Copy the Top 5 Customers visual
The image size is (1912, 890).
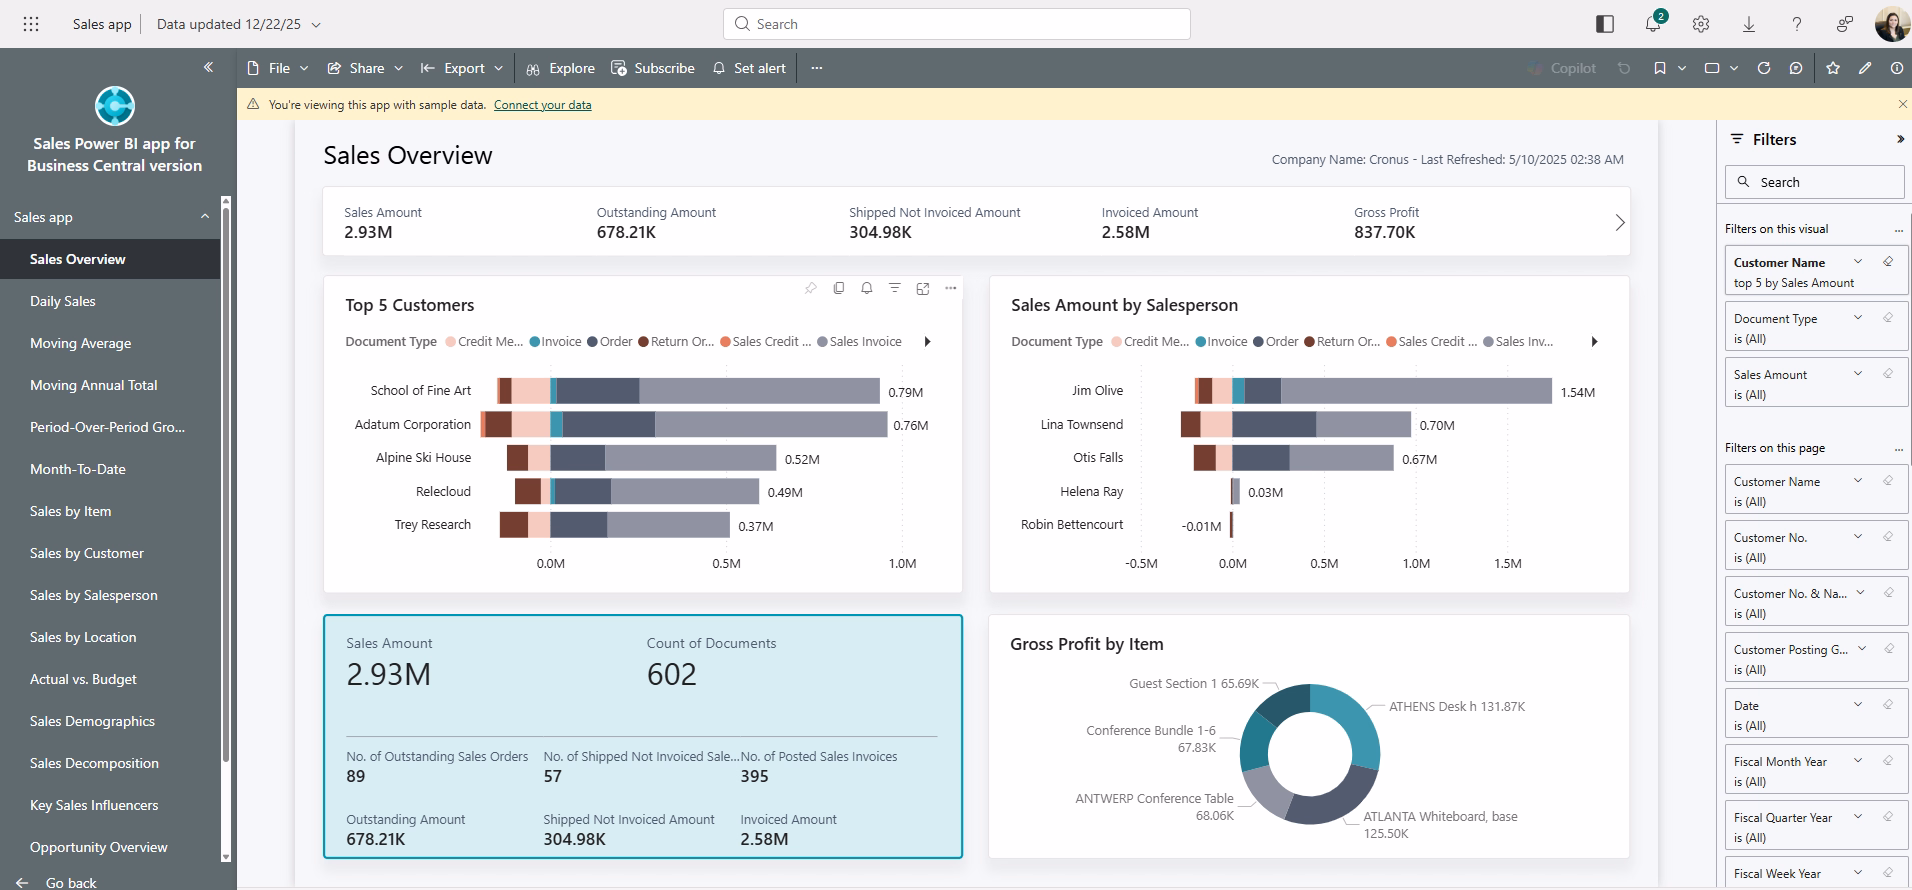point(839,288)
